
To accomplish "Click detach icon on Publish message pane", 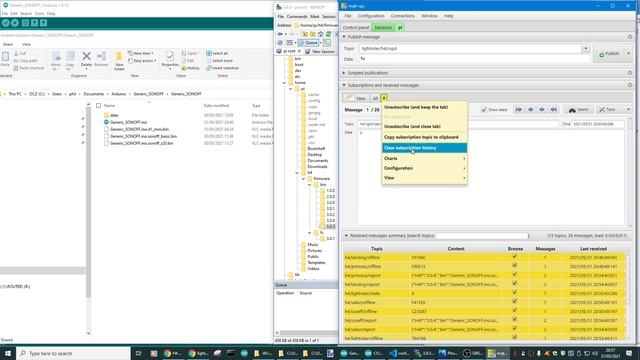I will [x=630, y=37].
